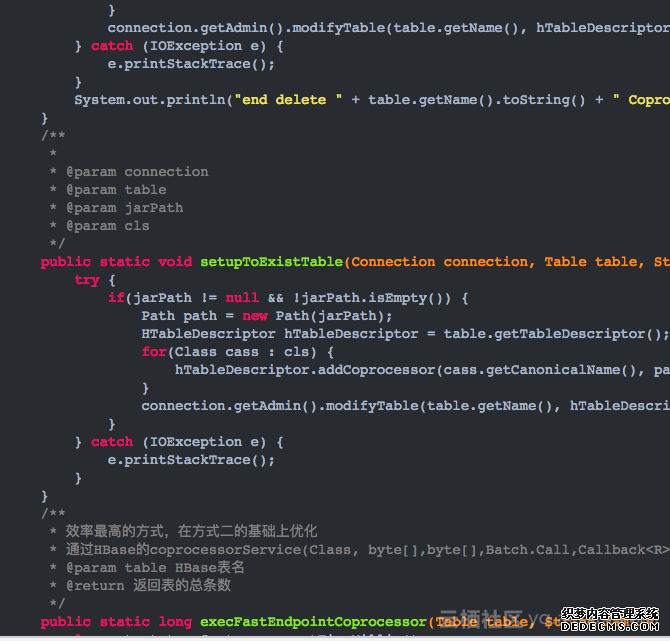
Task: Click the setupToExistTable method name
Action: [x=271, y=262]
